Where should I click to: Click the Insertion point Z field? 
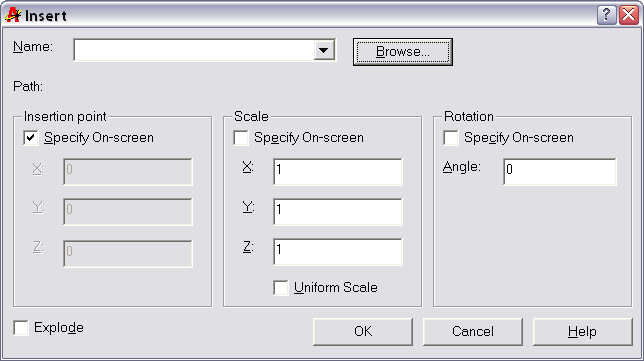(x=128, y=253)
